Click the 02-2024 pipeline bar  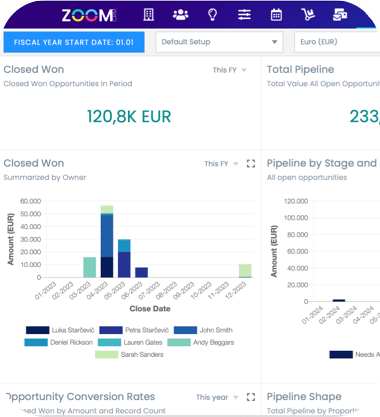point(339,300)
